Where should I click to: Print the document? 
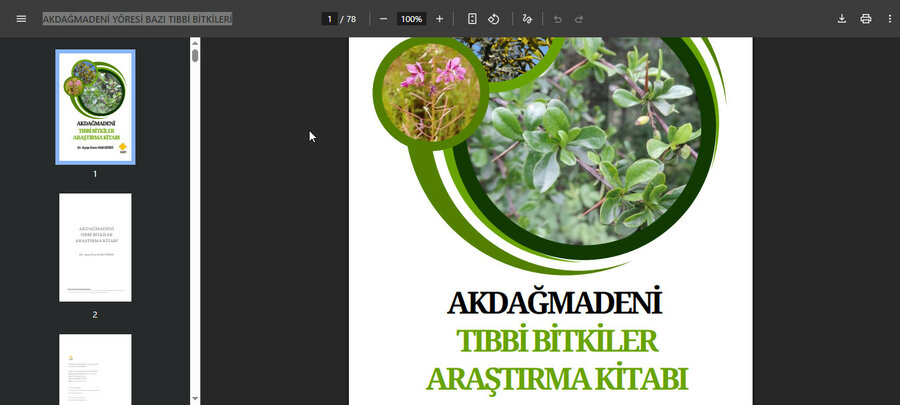click(x=866, y=19)
